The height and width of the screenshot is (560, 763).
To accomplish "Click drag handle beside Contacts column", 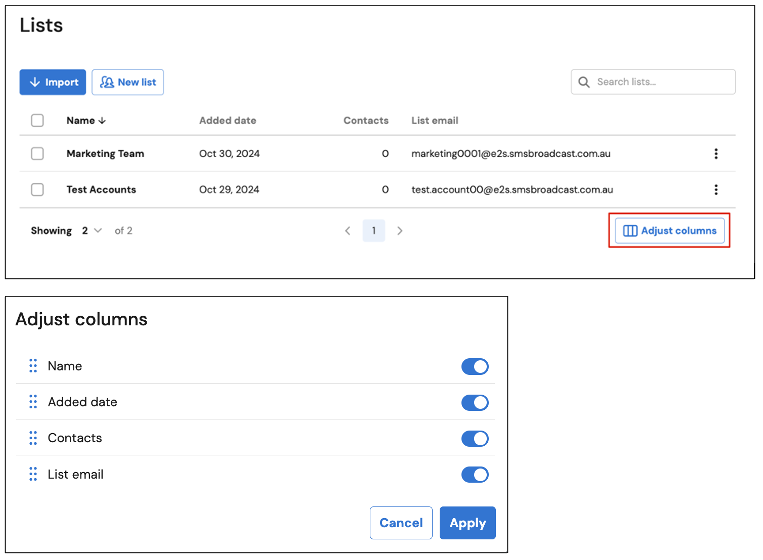I will [33, 438].
